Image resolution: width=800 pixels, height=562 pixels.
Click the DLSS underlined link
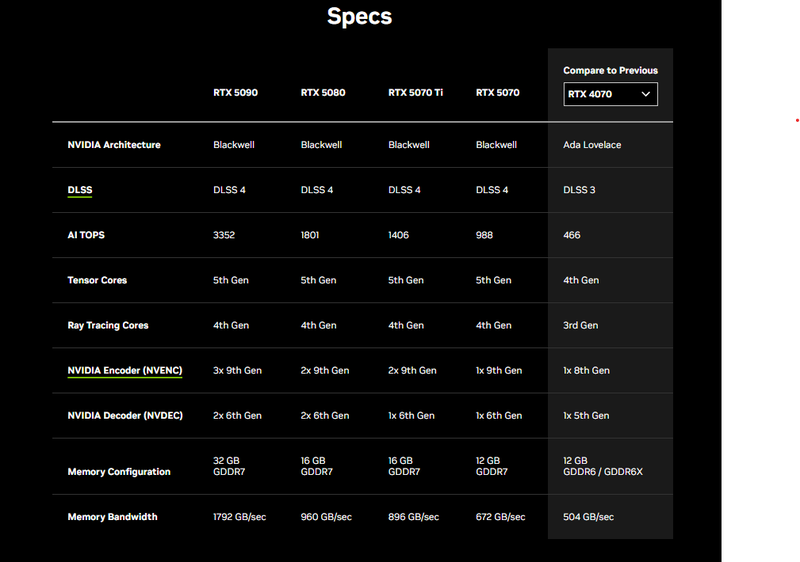[x=80, y=190]
